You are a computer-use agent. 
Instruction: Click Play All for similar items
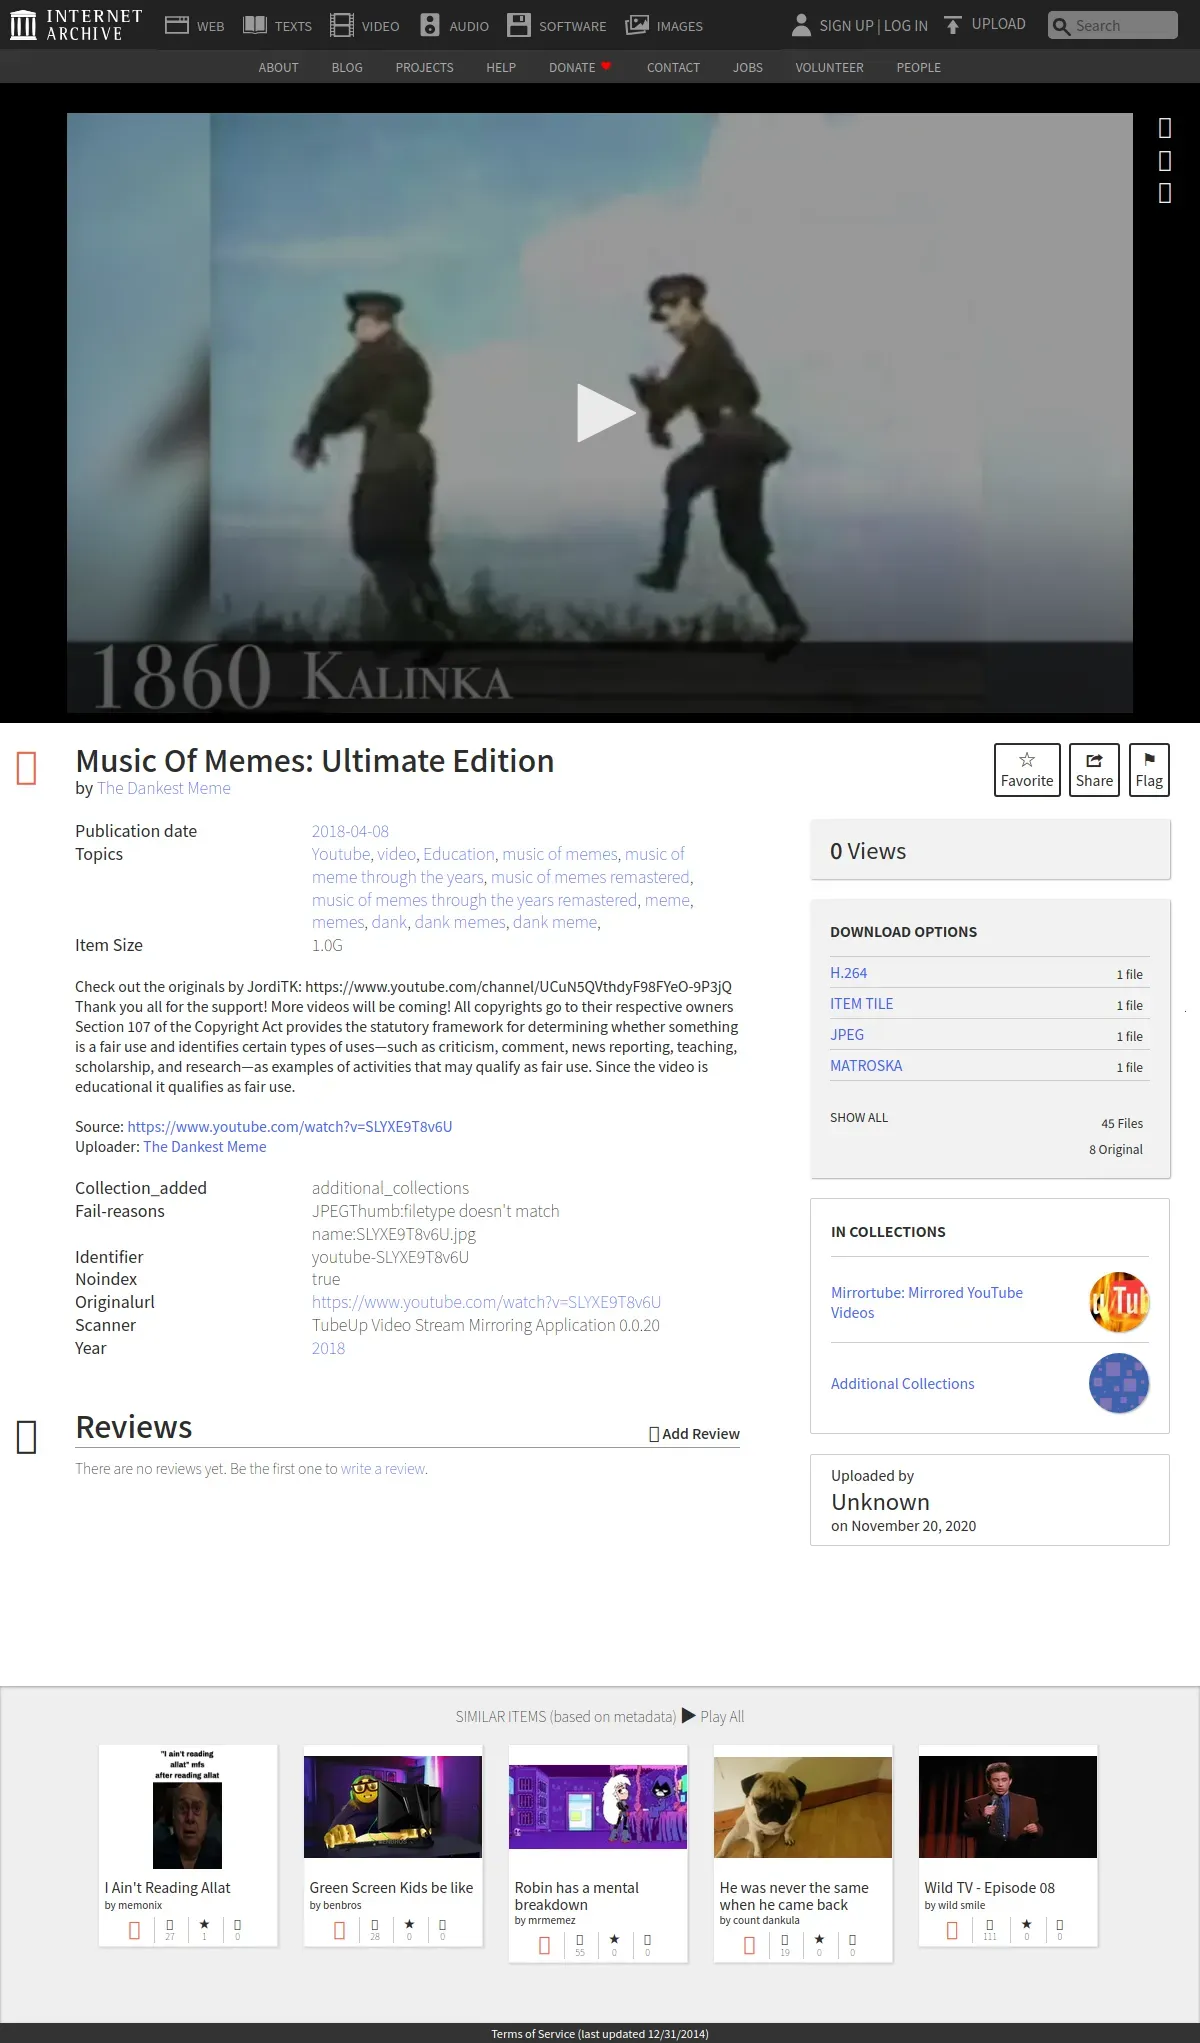713,1716
